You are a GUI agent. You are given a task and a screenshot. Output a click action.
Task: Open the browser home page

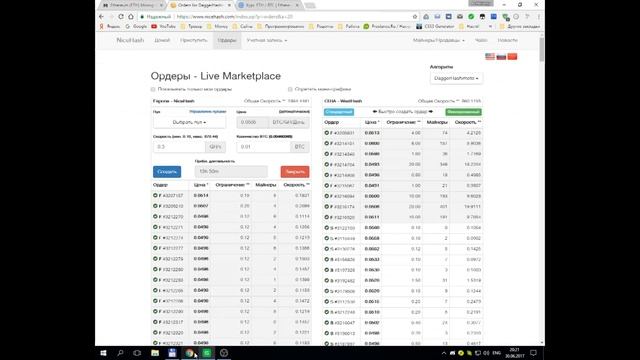[x=131, y=17]
